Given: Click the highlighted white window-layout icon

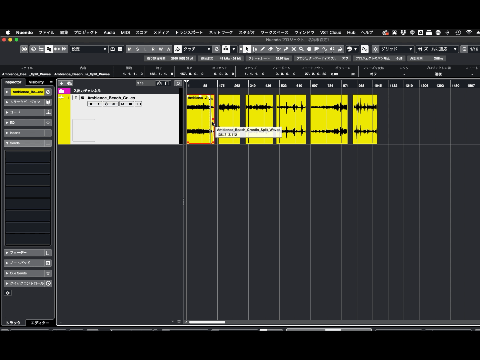Looking at the screenshot, I should 49,49.
